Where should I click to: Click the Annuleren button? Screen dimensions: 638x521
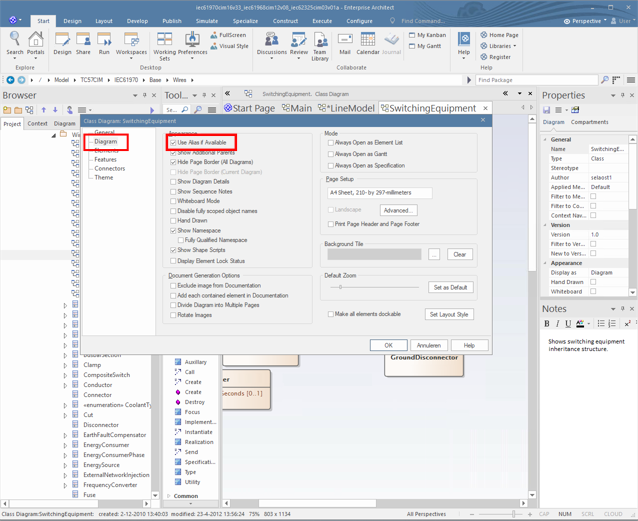(x=429, y=345)
